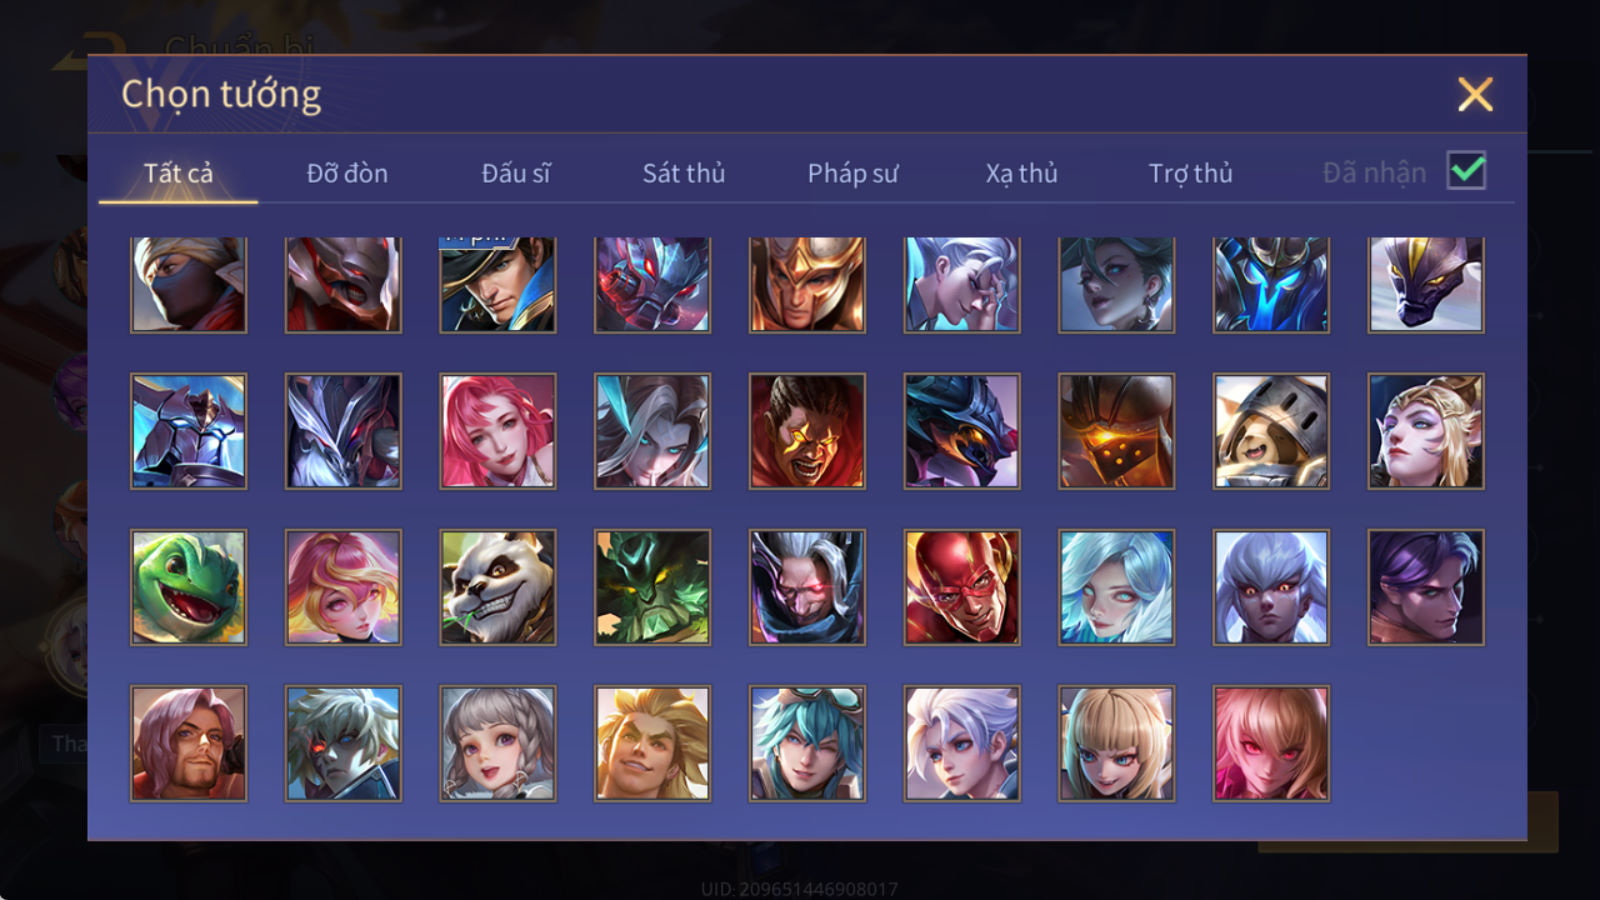Image resolution: width=1600 pixels, height=900 pixels.
Task: Switch to the Đỡ đòn tab
Action: tap(347, 173)
